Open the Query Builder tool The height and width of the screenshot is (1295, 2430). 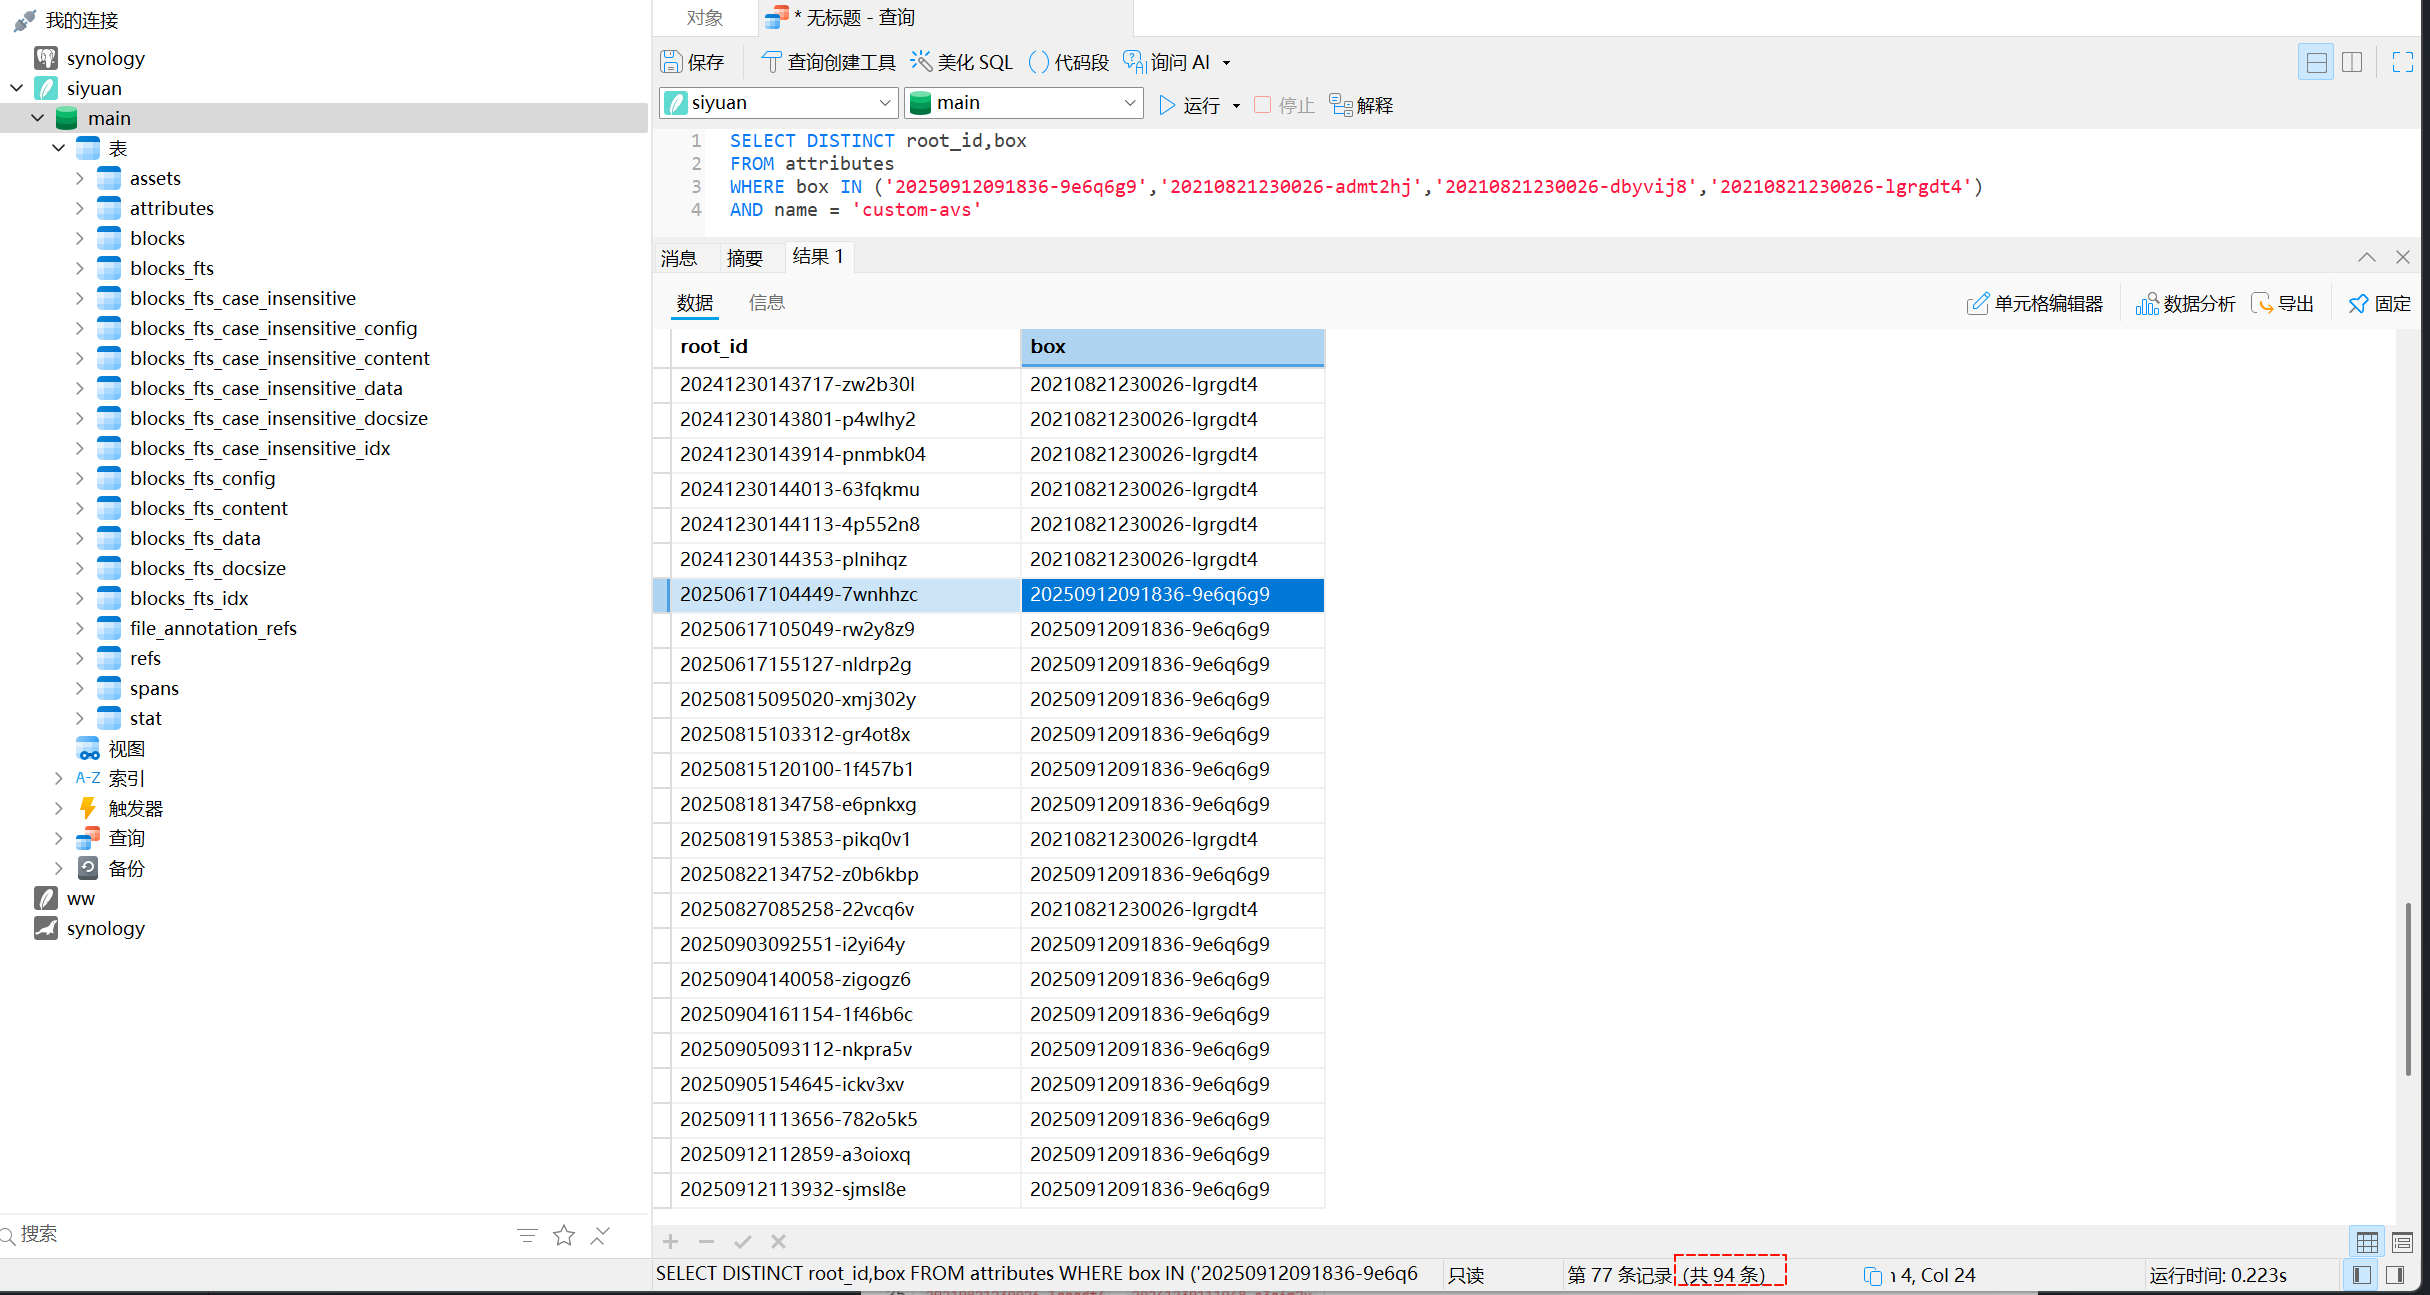(x=828, y=62)
